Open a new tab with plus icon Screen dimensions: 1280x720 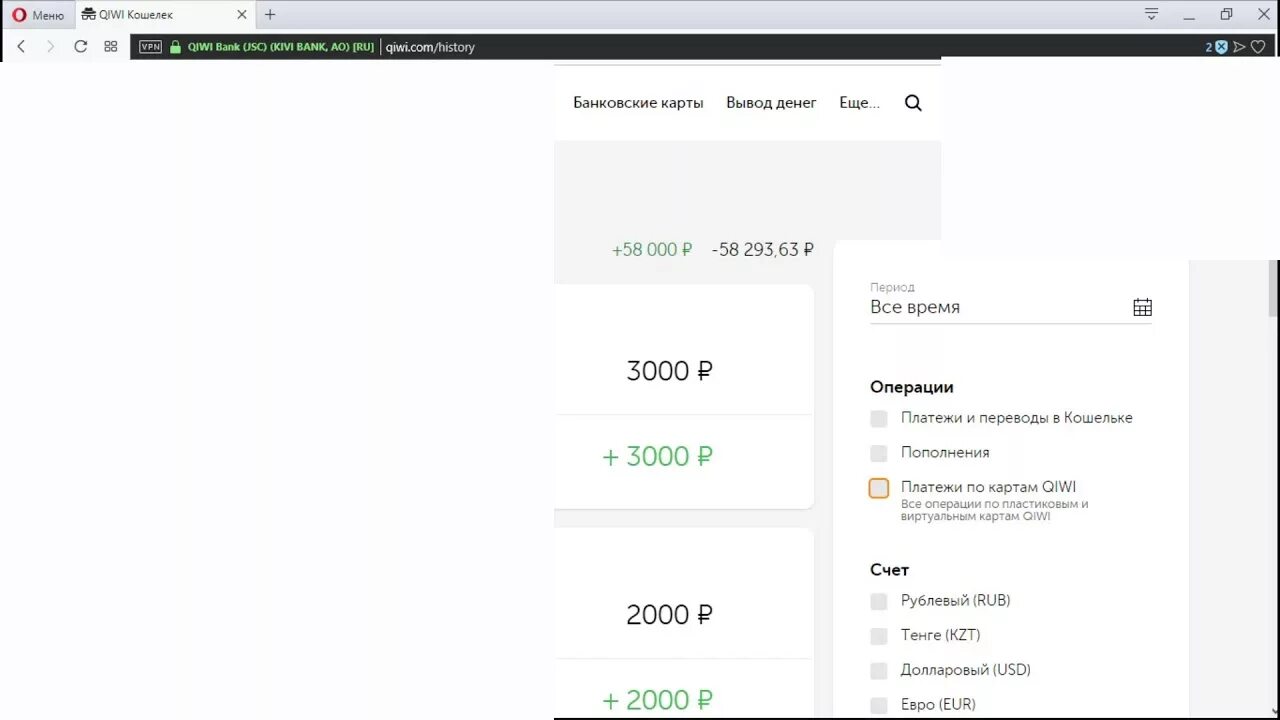270,15
